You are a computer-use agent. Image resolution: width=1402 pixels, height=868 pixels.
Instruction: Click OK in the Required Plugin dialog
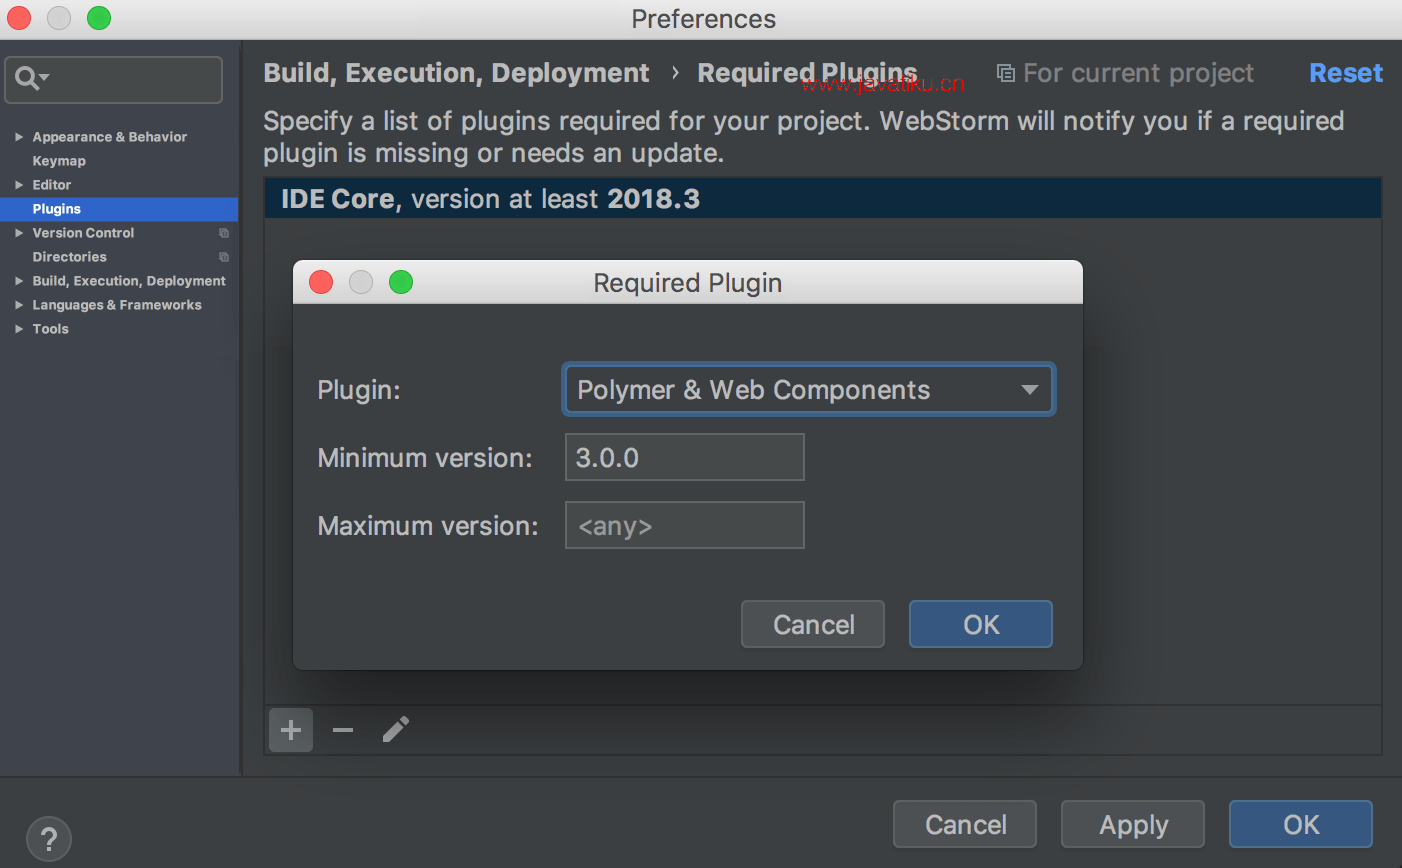pos(981,624)
